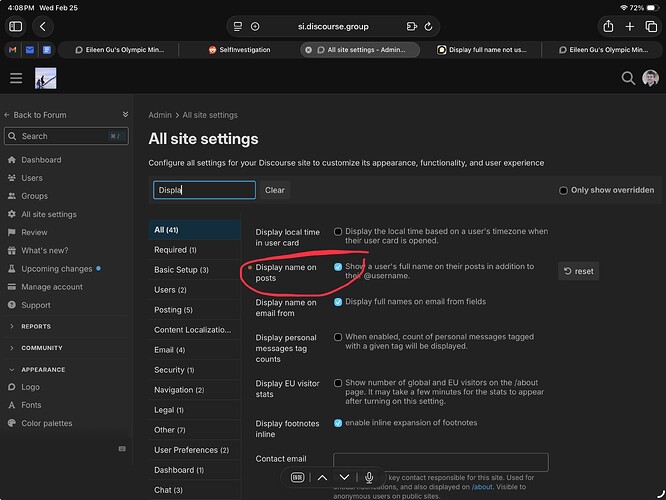The image size is (666, 500).
Task: Open the user avatar menu
Action: (650, 78)
